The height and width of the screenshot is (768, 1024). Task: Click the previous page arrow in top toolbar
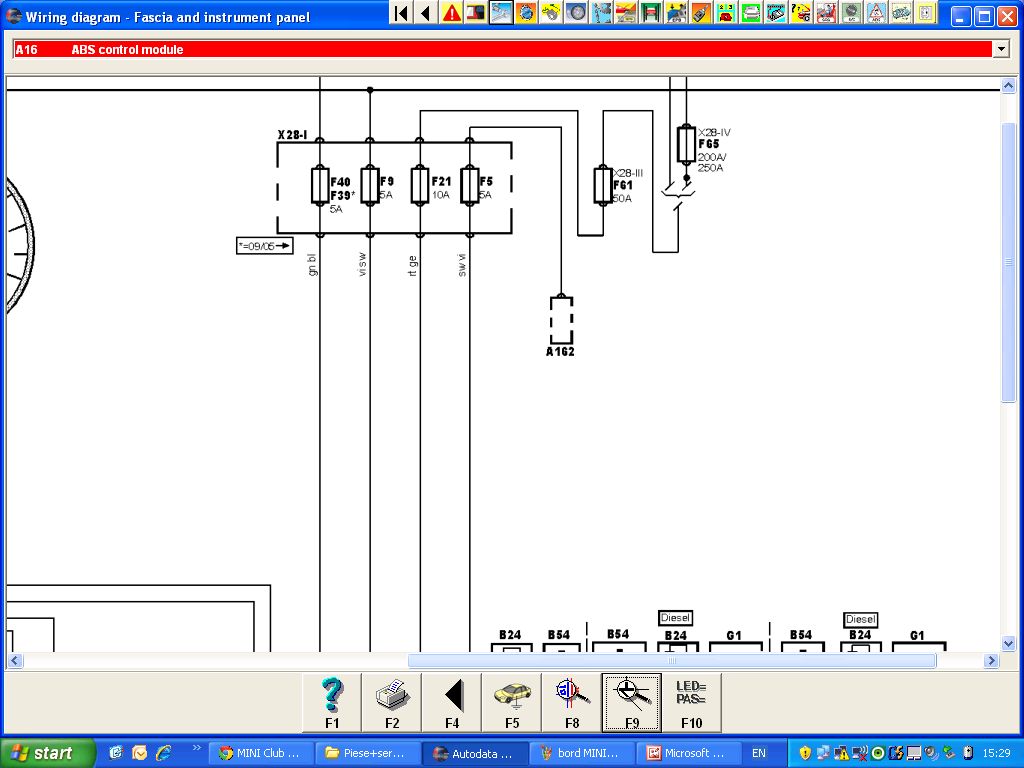pyautogui.click(x=426, y=13)
